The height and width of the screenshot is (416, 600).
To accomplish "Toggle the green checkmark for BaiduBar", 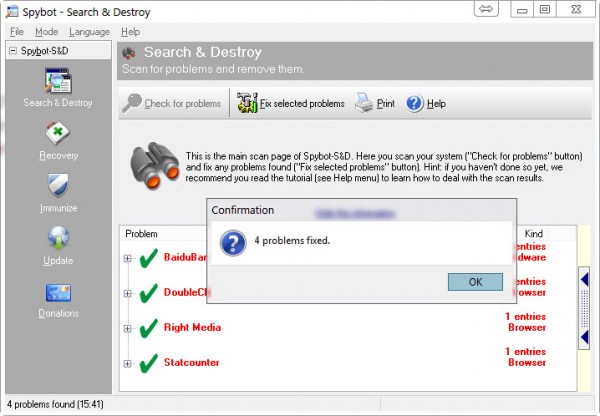I will pyautogui.click(x=148, y=259).
